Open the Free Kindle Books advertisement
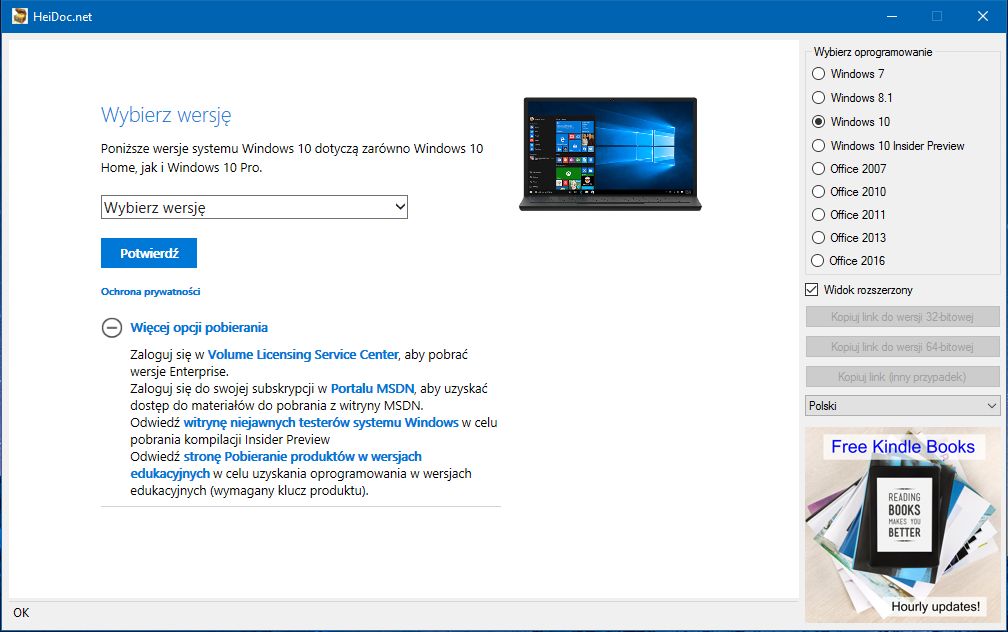 tap(902, 526)
